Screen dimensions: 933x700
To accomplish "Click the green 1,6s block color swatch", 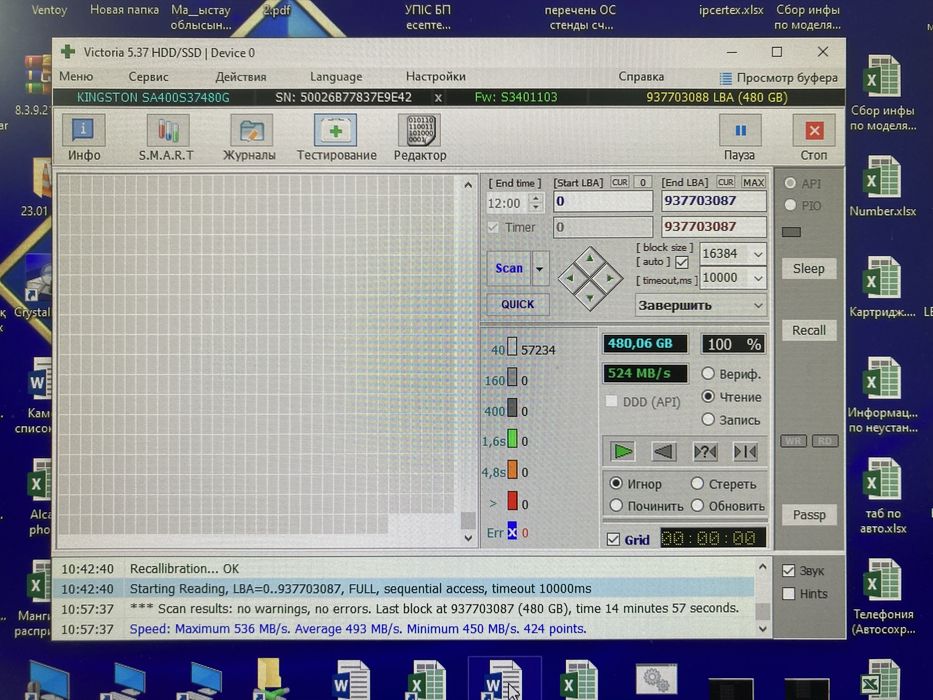I will pyautogui.click(x=512, y=439).
